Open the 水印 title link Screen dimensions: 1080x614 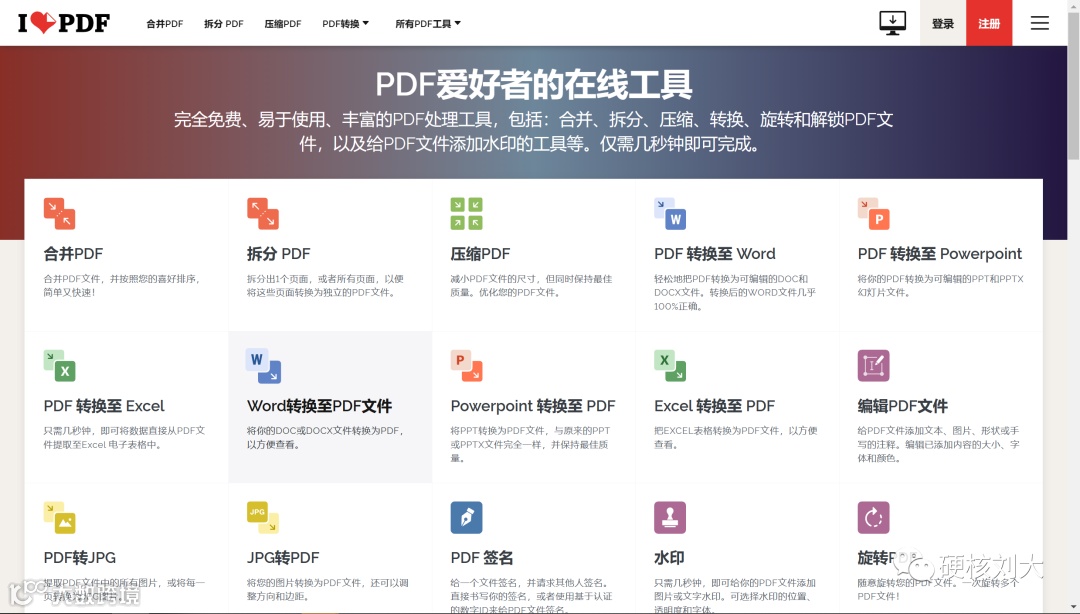point(669,557)
